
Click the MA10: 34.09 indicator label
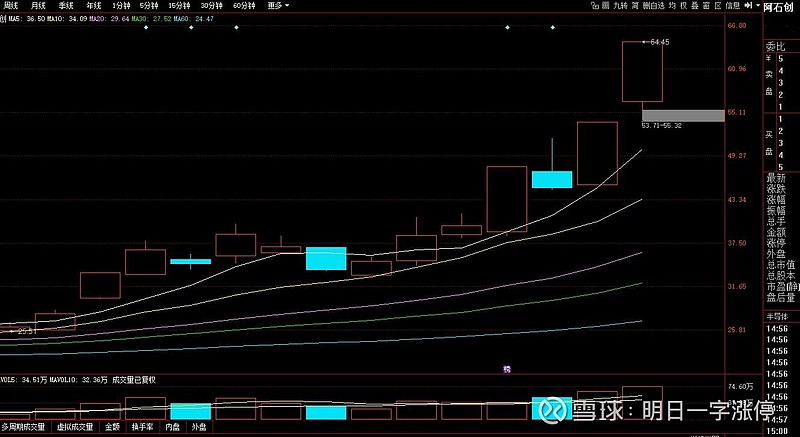tap(66, 19)
